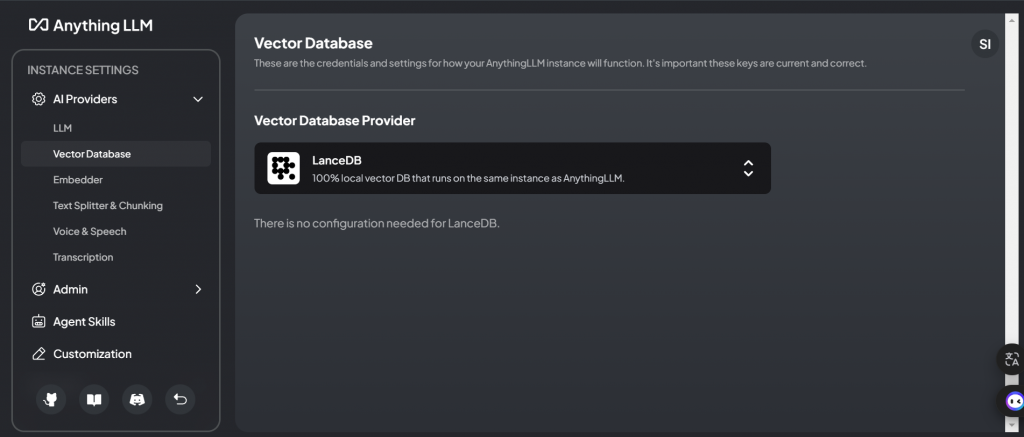The width and height of the screenshot is (1024, 437).
Task: Open Agent Skills page
Action: coord(84,322)
